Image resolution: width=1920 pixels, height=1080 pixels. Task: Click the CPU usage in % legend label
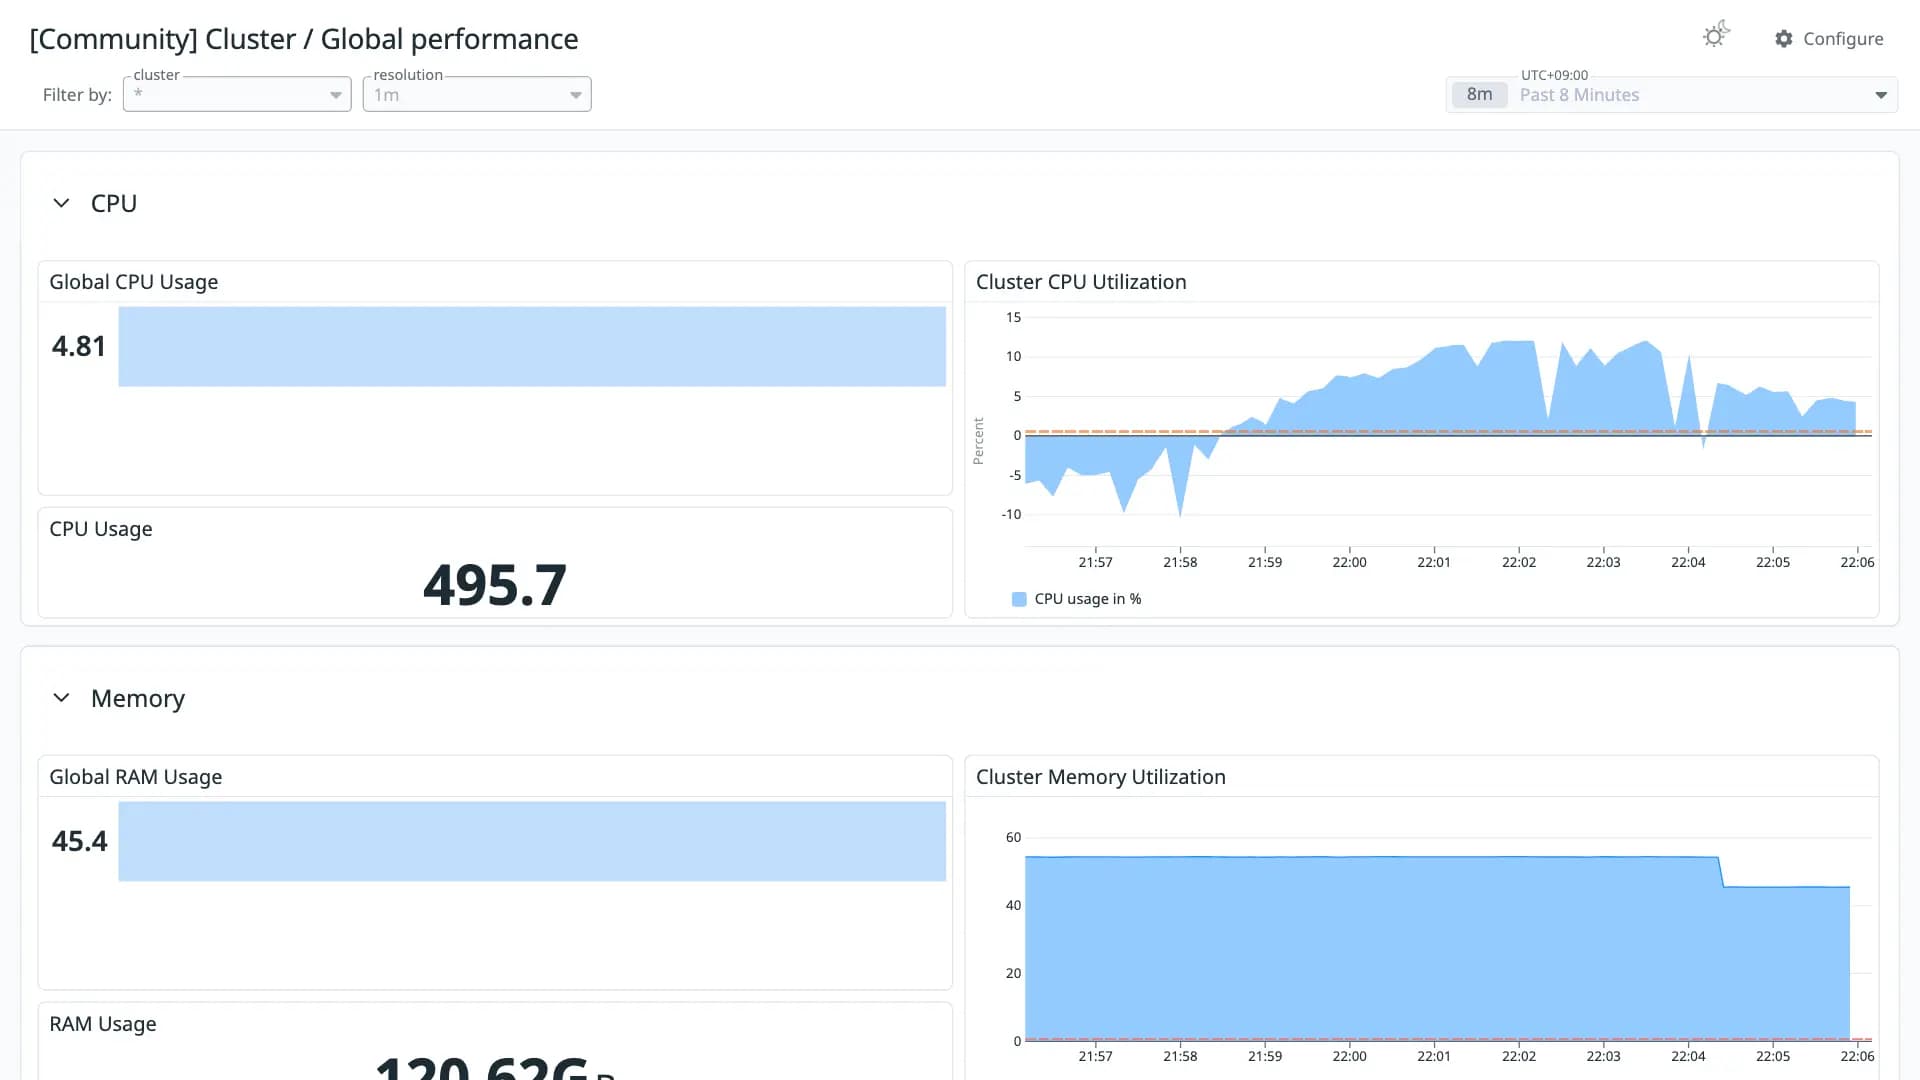pyautogui.click(x=1088, y=599)
